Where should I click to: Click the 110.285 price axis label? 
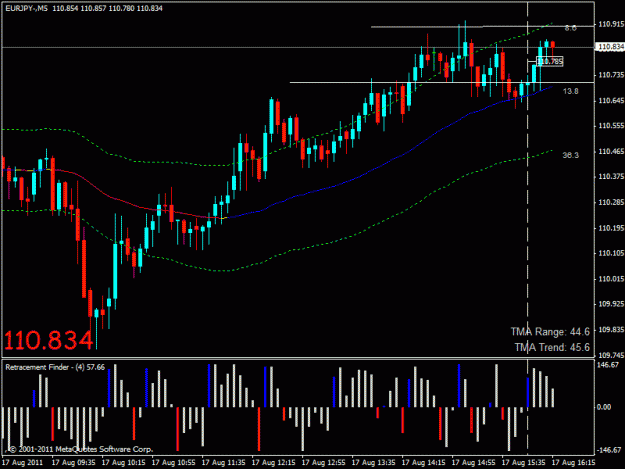[x=611, y=202]
